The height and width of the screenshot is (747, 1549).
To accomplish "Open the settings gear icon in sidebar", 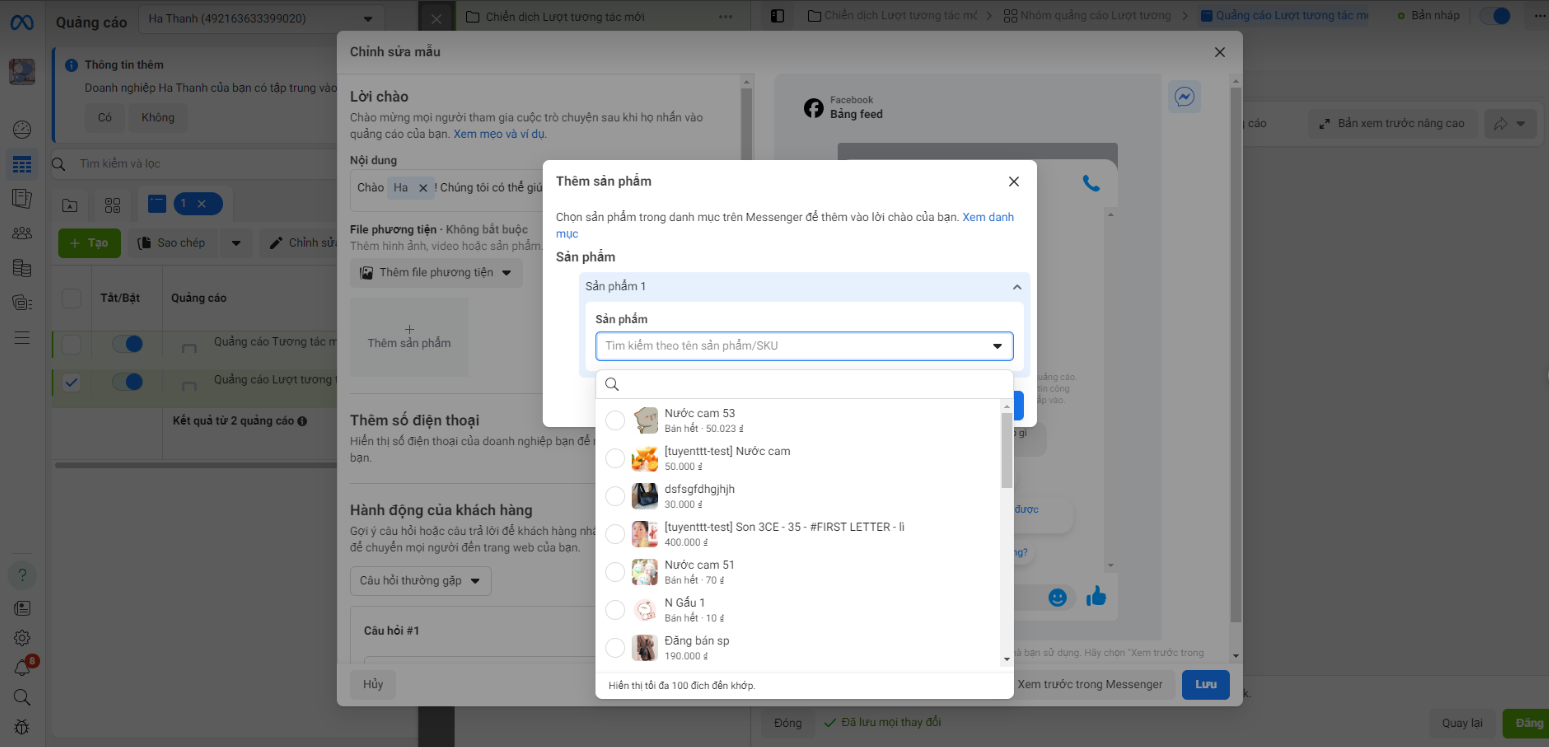I will click(x=22, y=637).
